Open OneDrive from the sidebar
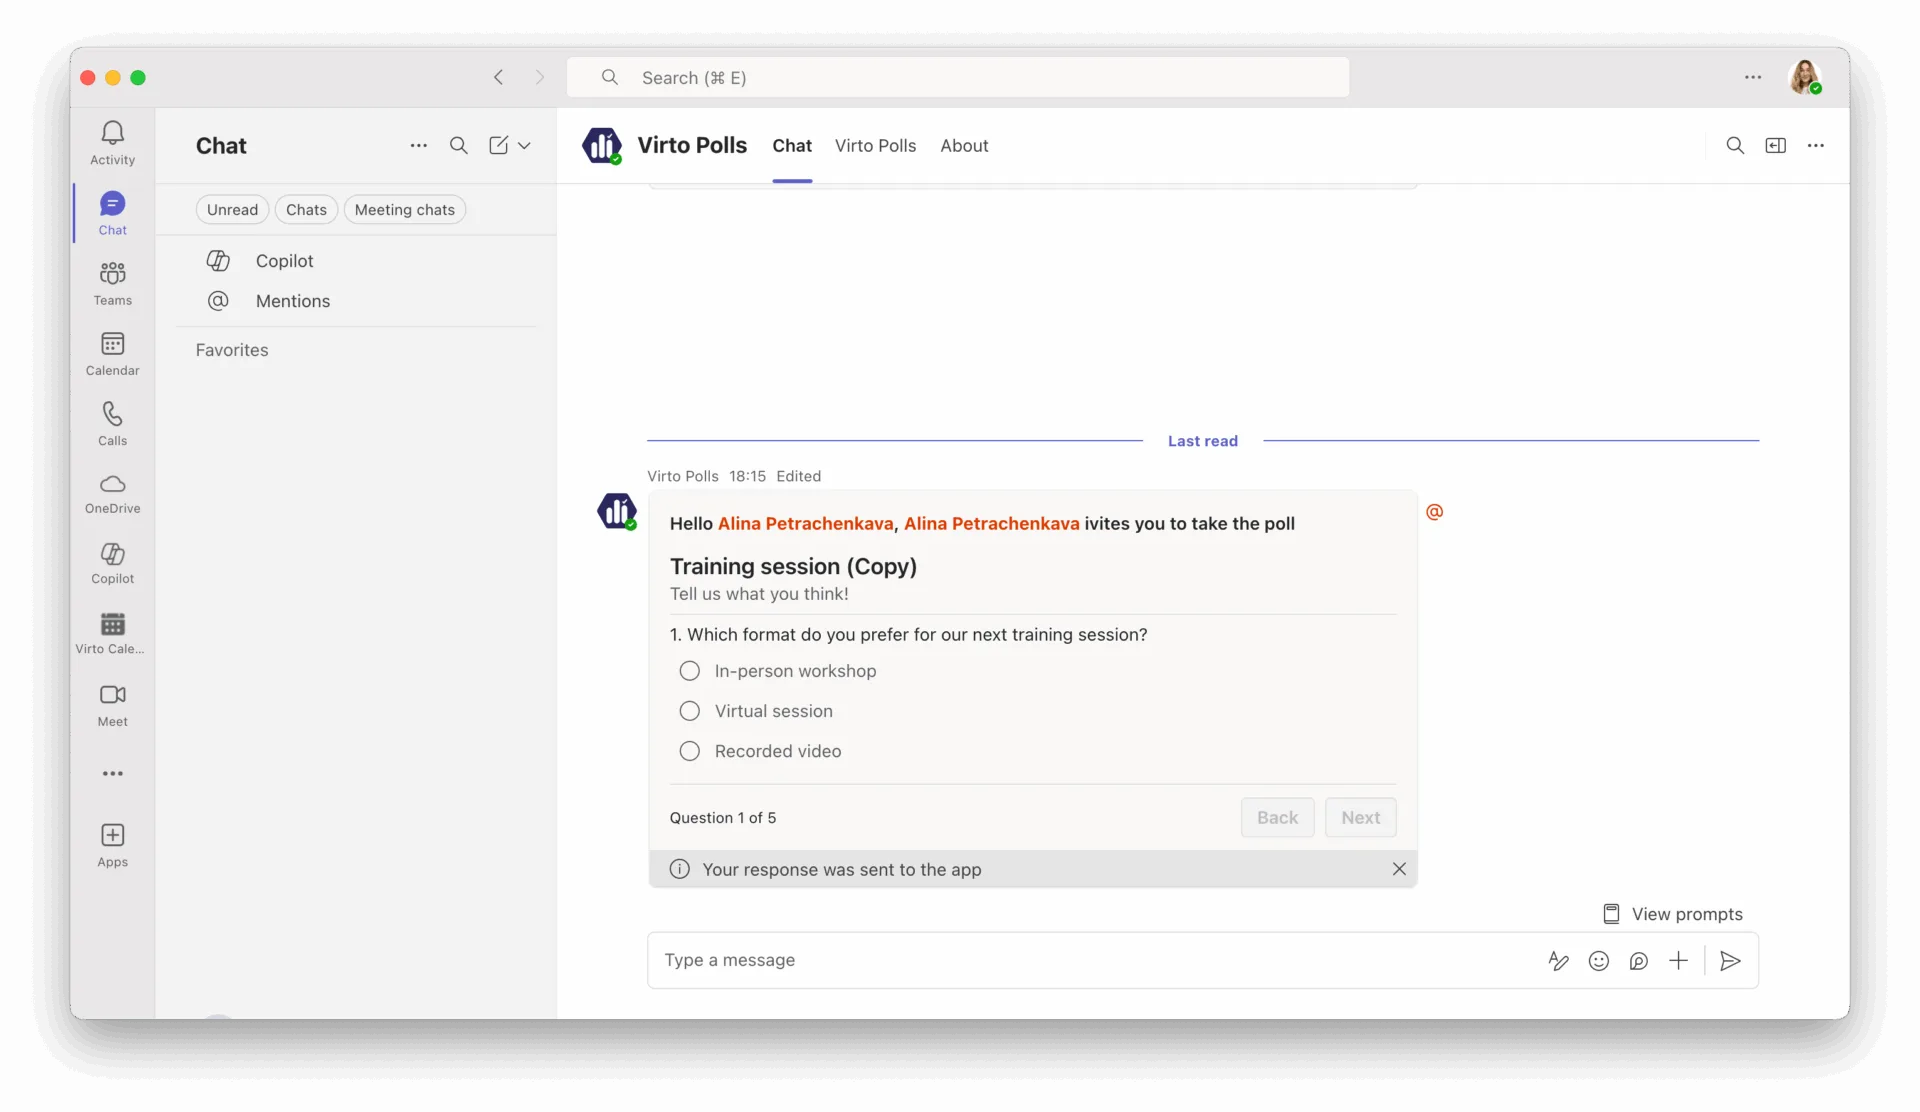 112,484
